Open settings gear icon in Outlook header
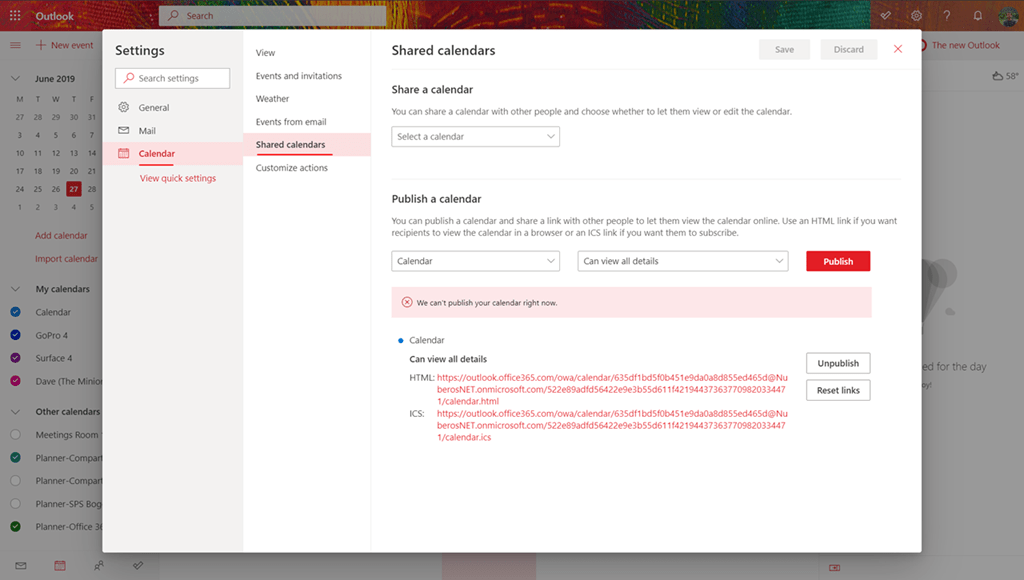This screenshot has height=580, width=1024. (916, 16)
